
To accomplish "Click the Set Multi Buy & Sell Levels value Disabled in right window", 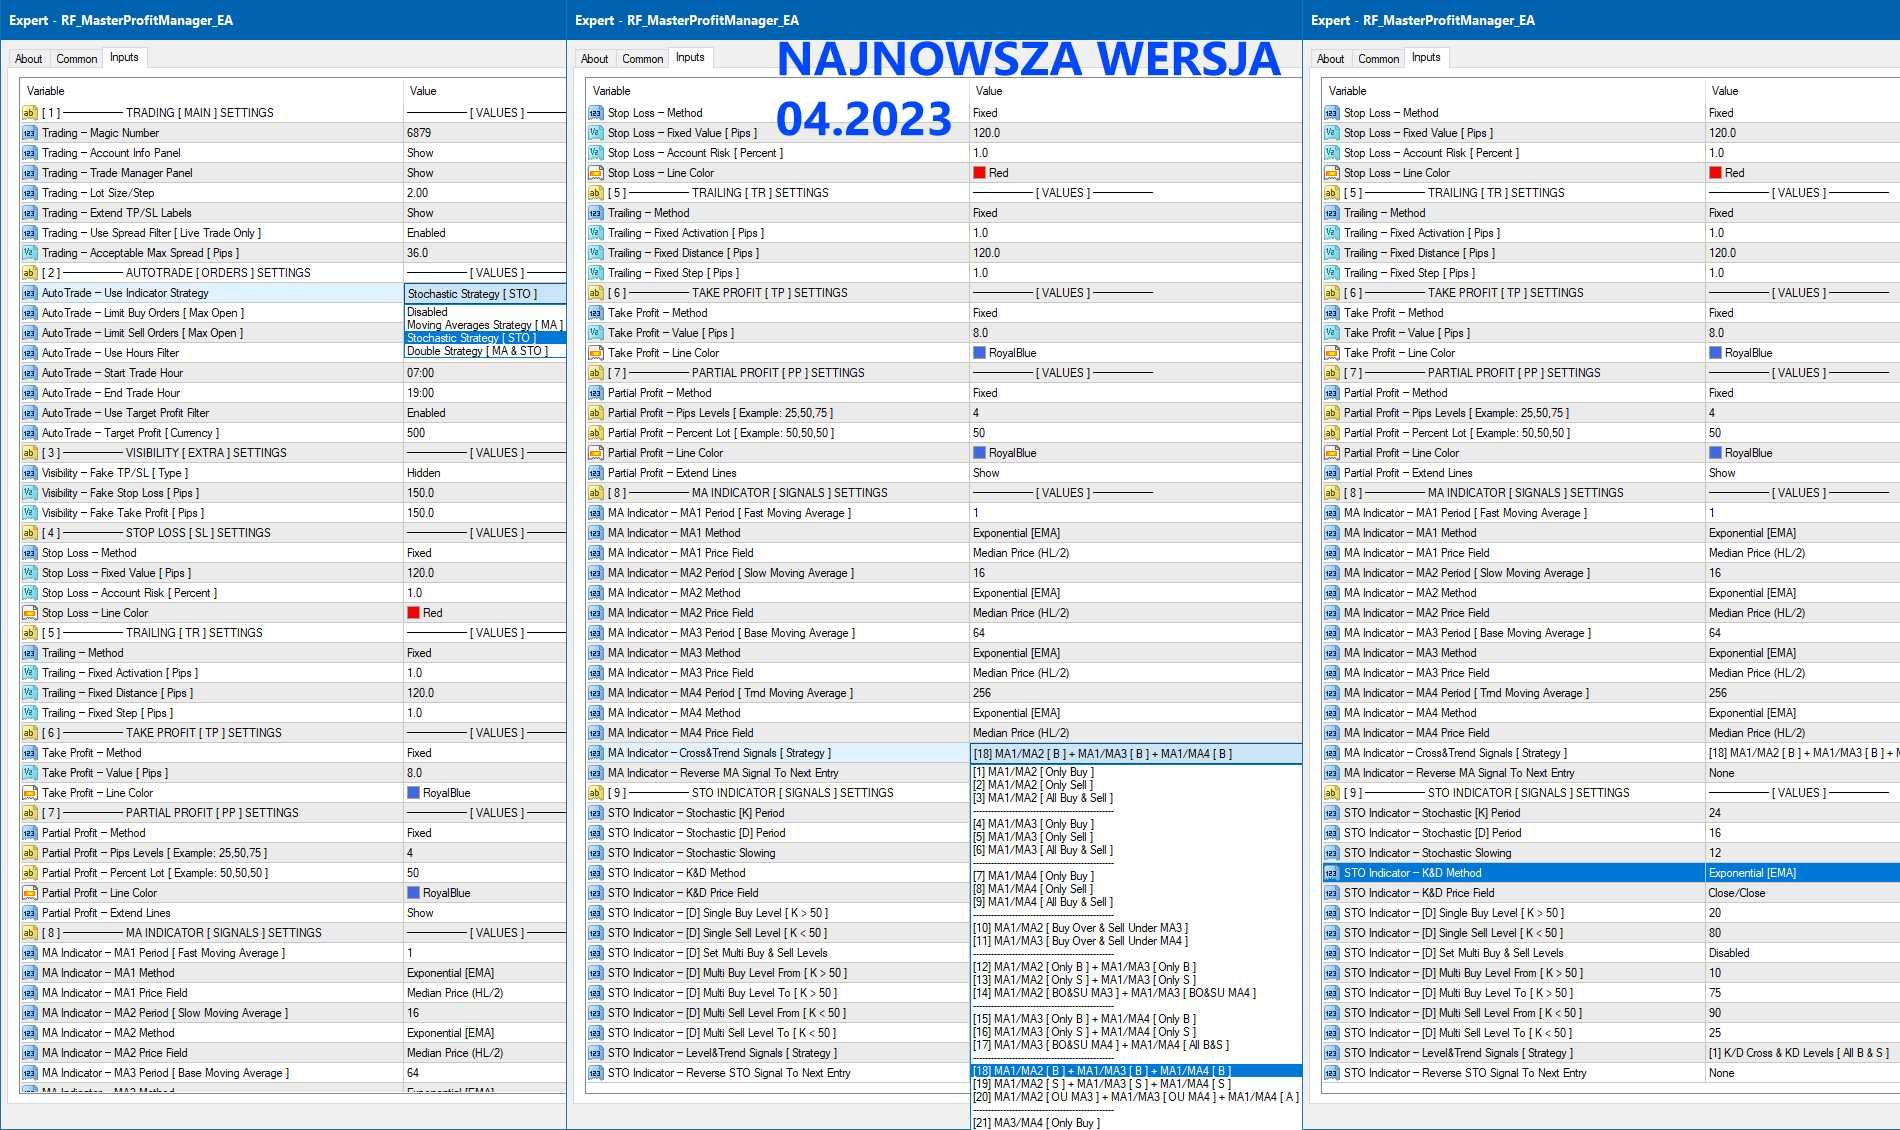I will coord(1729,953).
